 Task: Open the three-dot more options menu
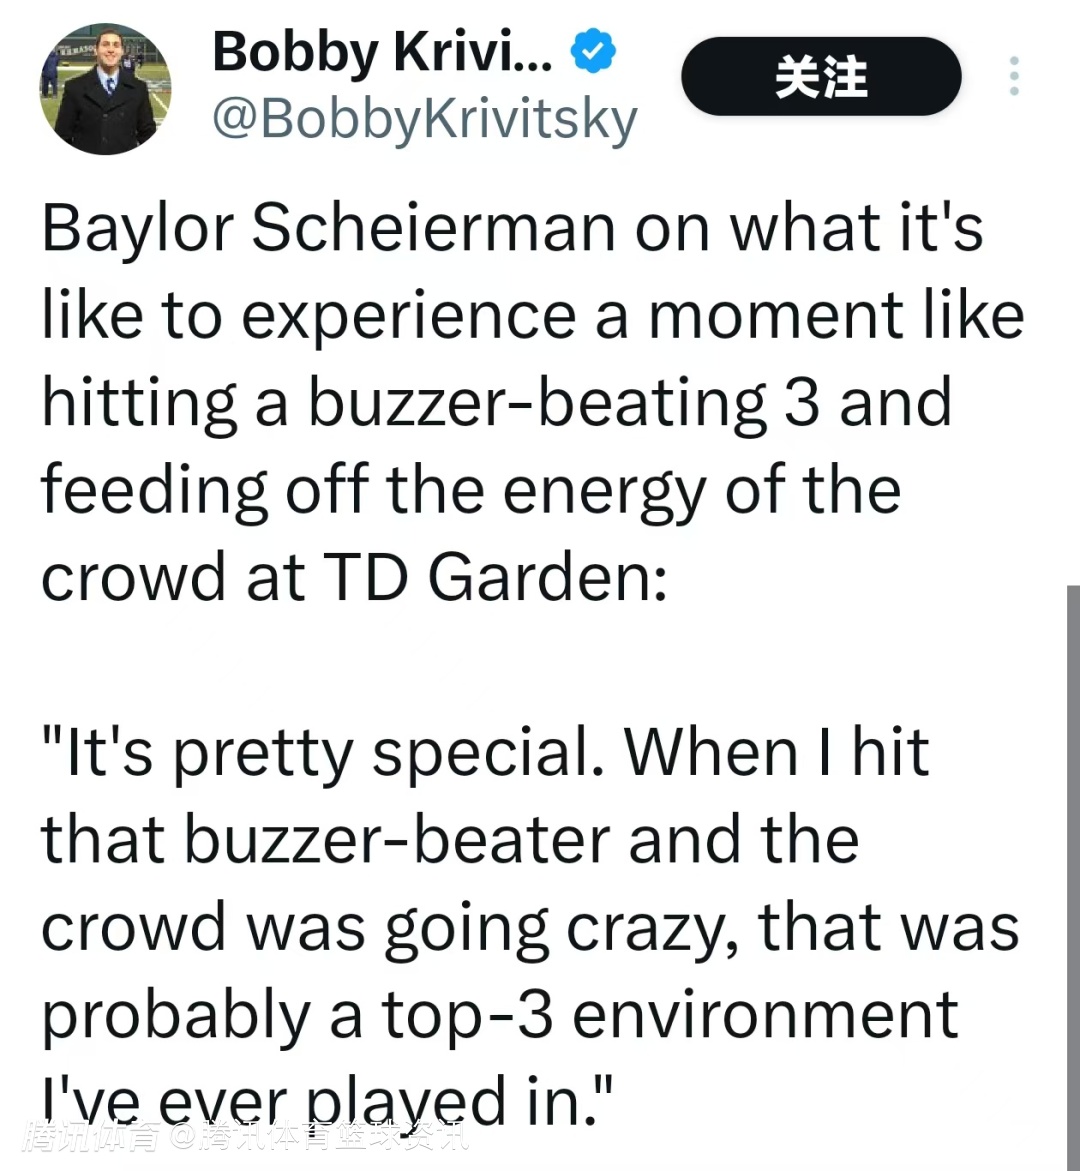point(1013,77)
